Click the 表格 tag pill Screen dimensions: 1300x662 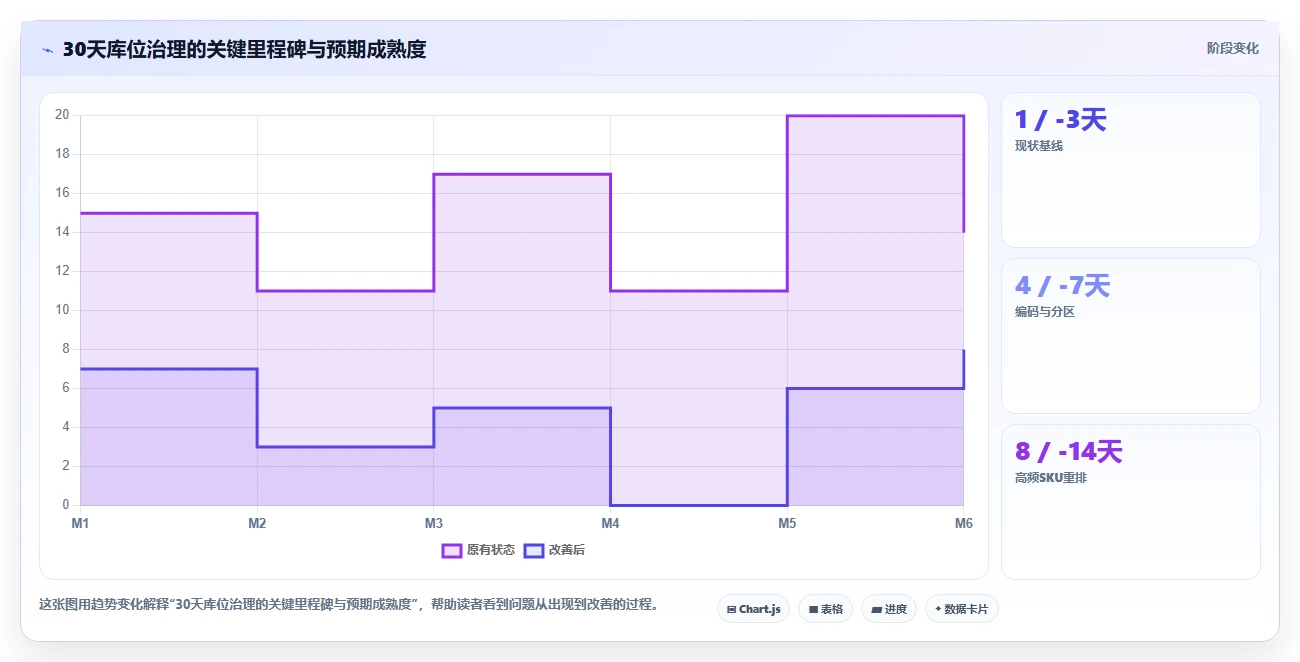(x=825, y=609)
